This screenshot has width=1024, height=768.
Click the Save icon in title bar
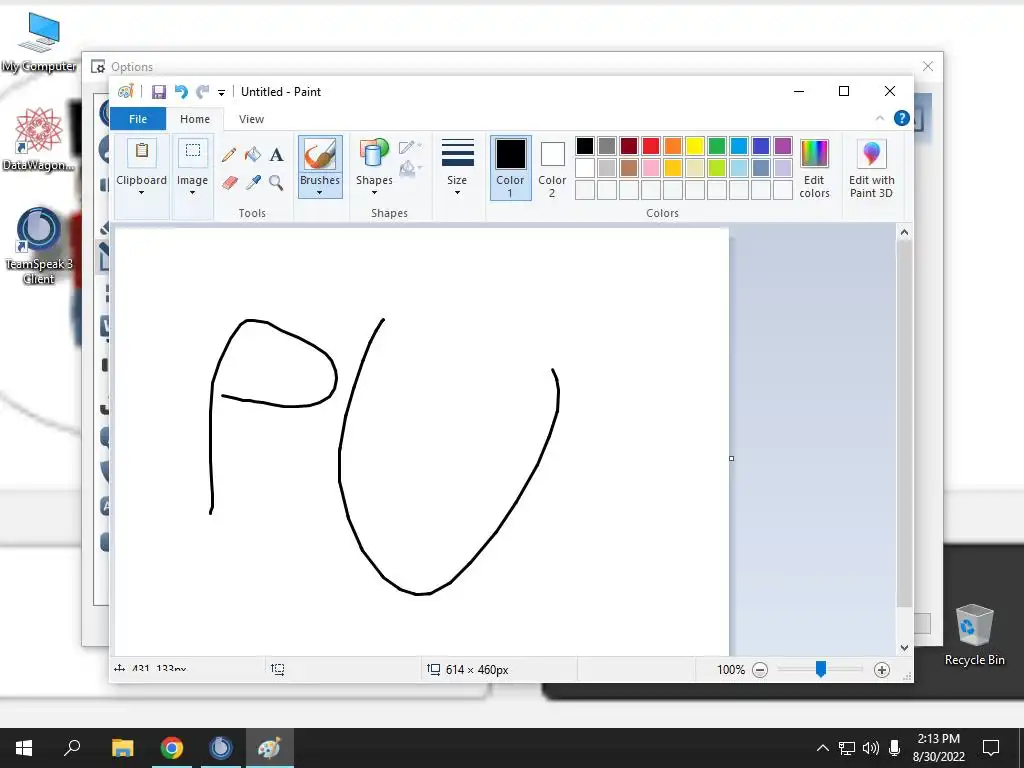(159, 92)
